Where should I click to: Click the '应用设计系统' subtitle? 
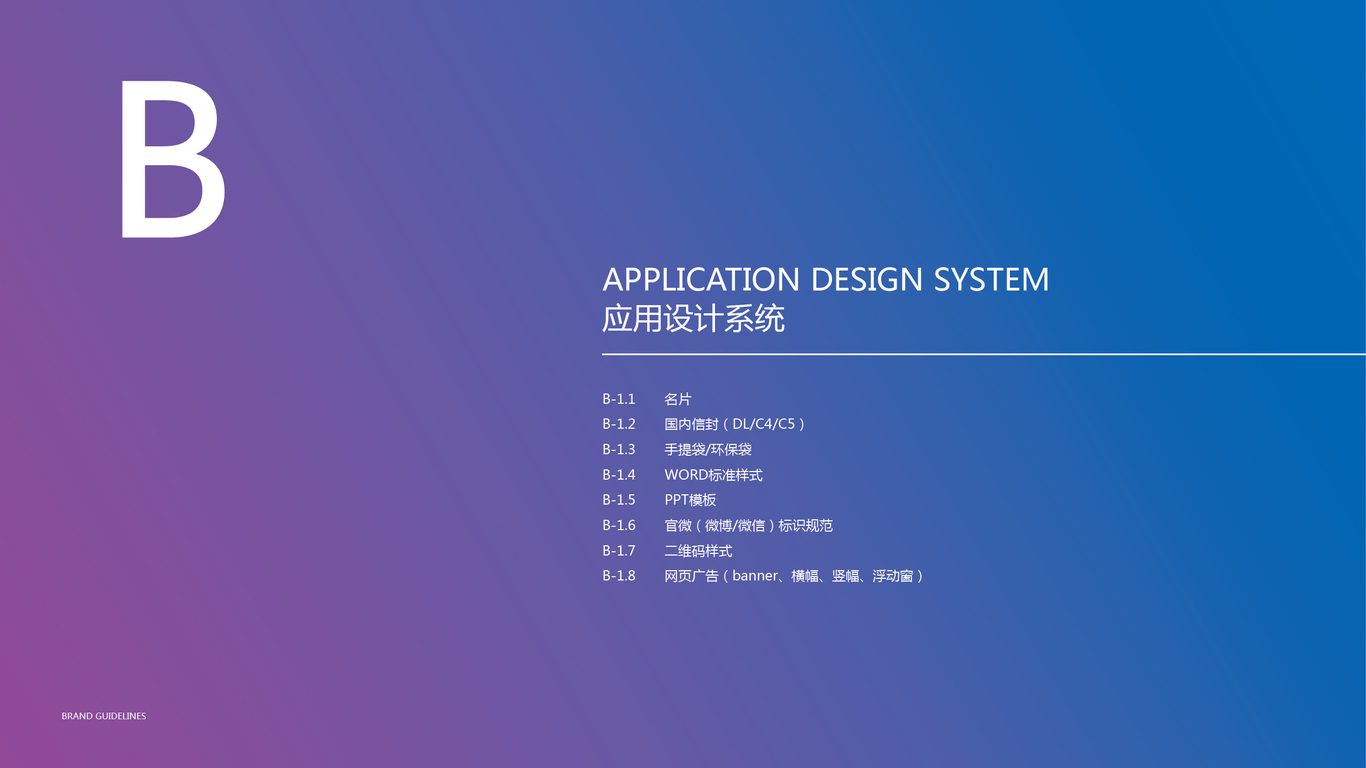[x=693, y=318]
